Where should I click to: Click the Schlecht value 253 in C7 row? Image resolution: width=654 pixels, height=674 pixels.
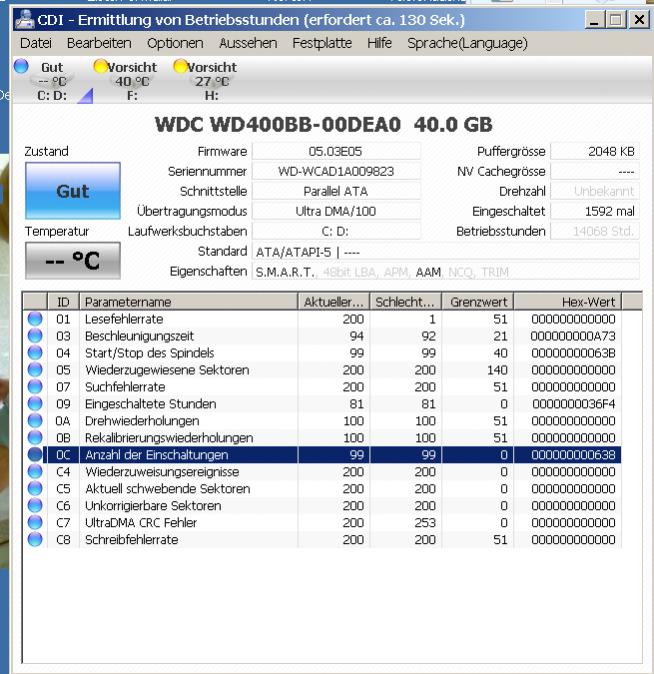[425, 523]
